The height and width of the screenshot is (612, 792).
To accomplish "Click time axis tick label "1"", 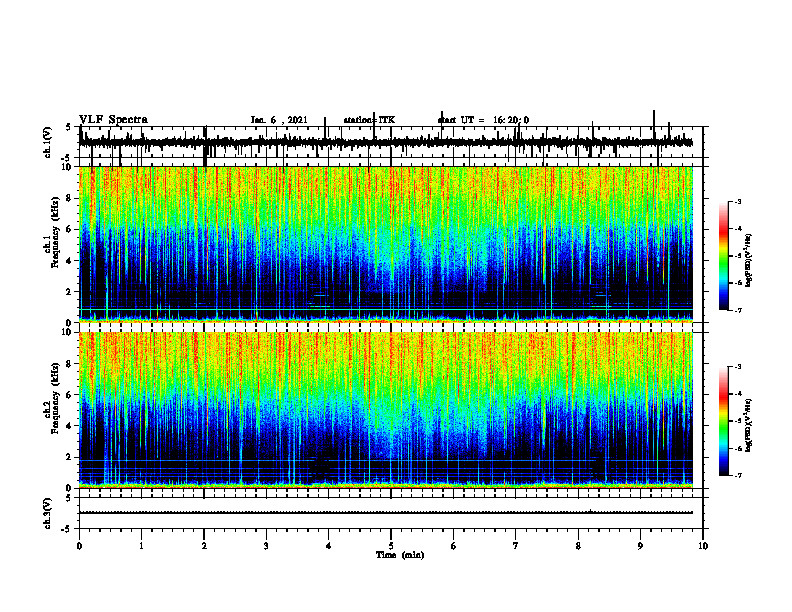I will tap(141, 546).
